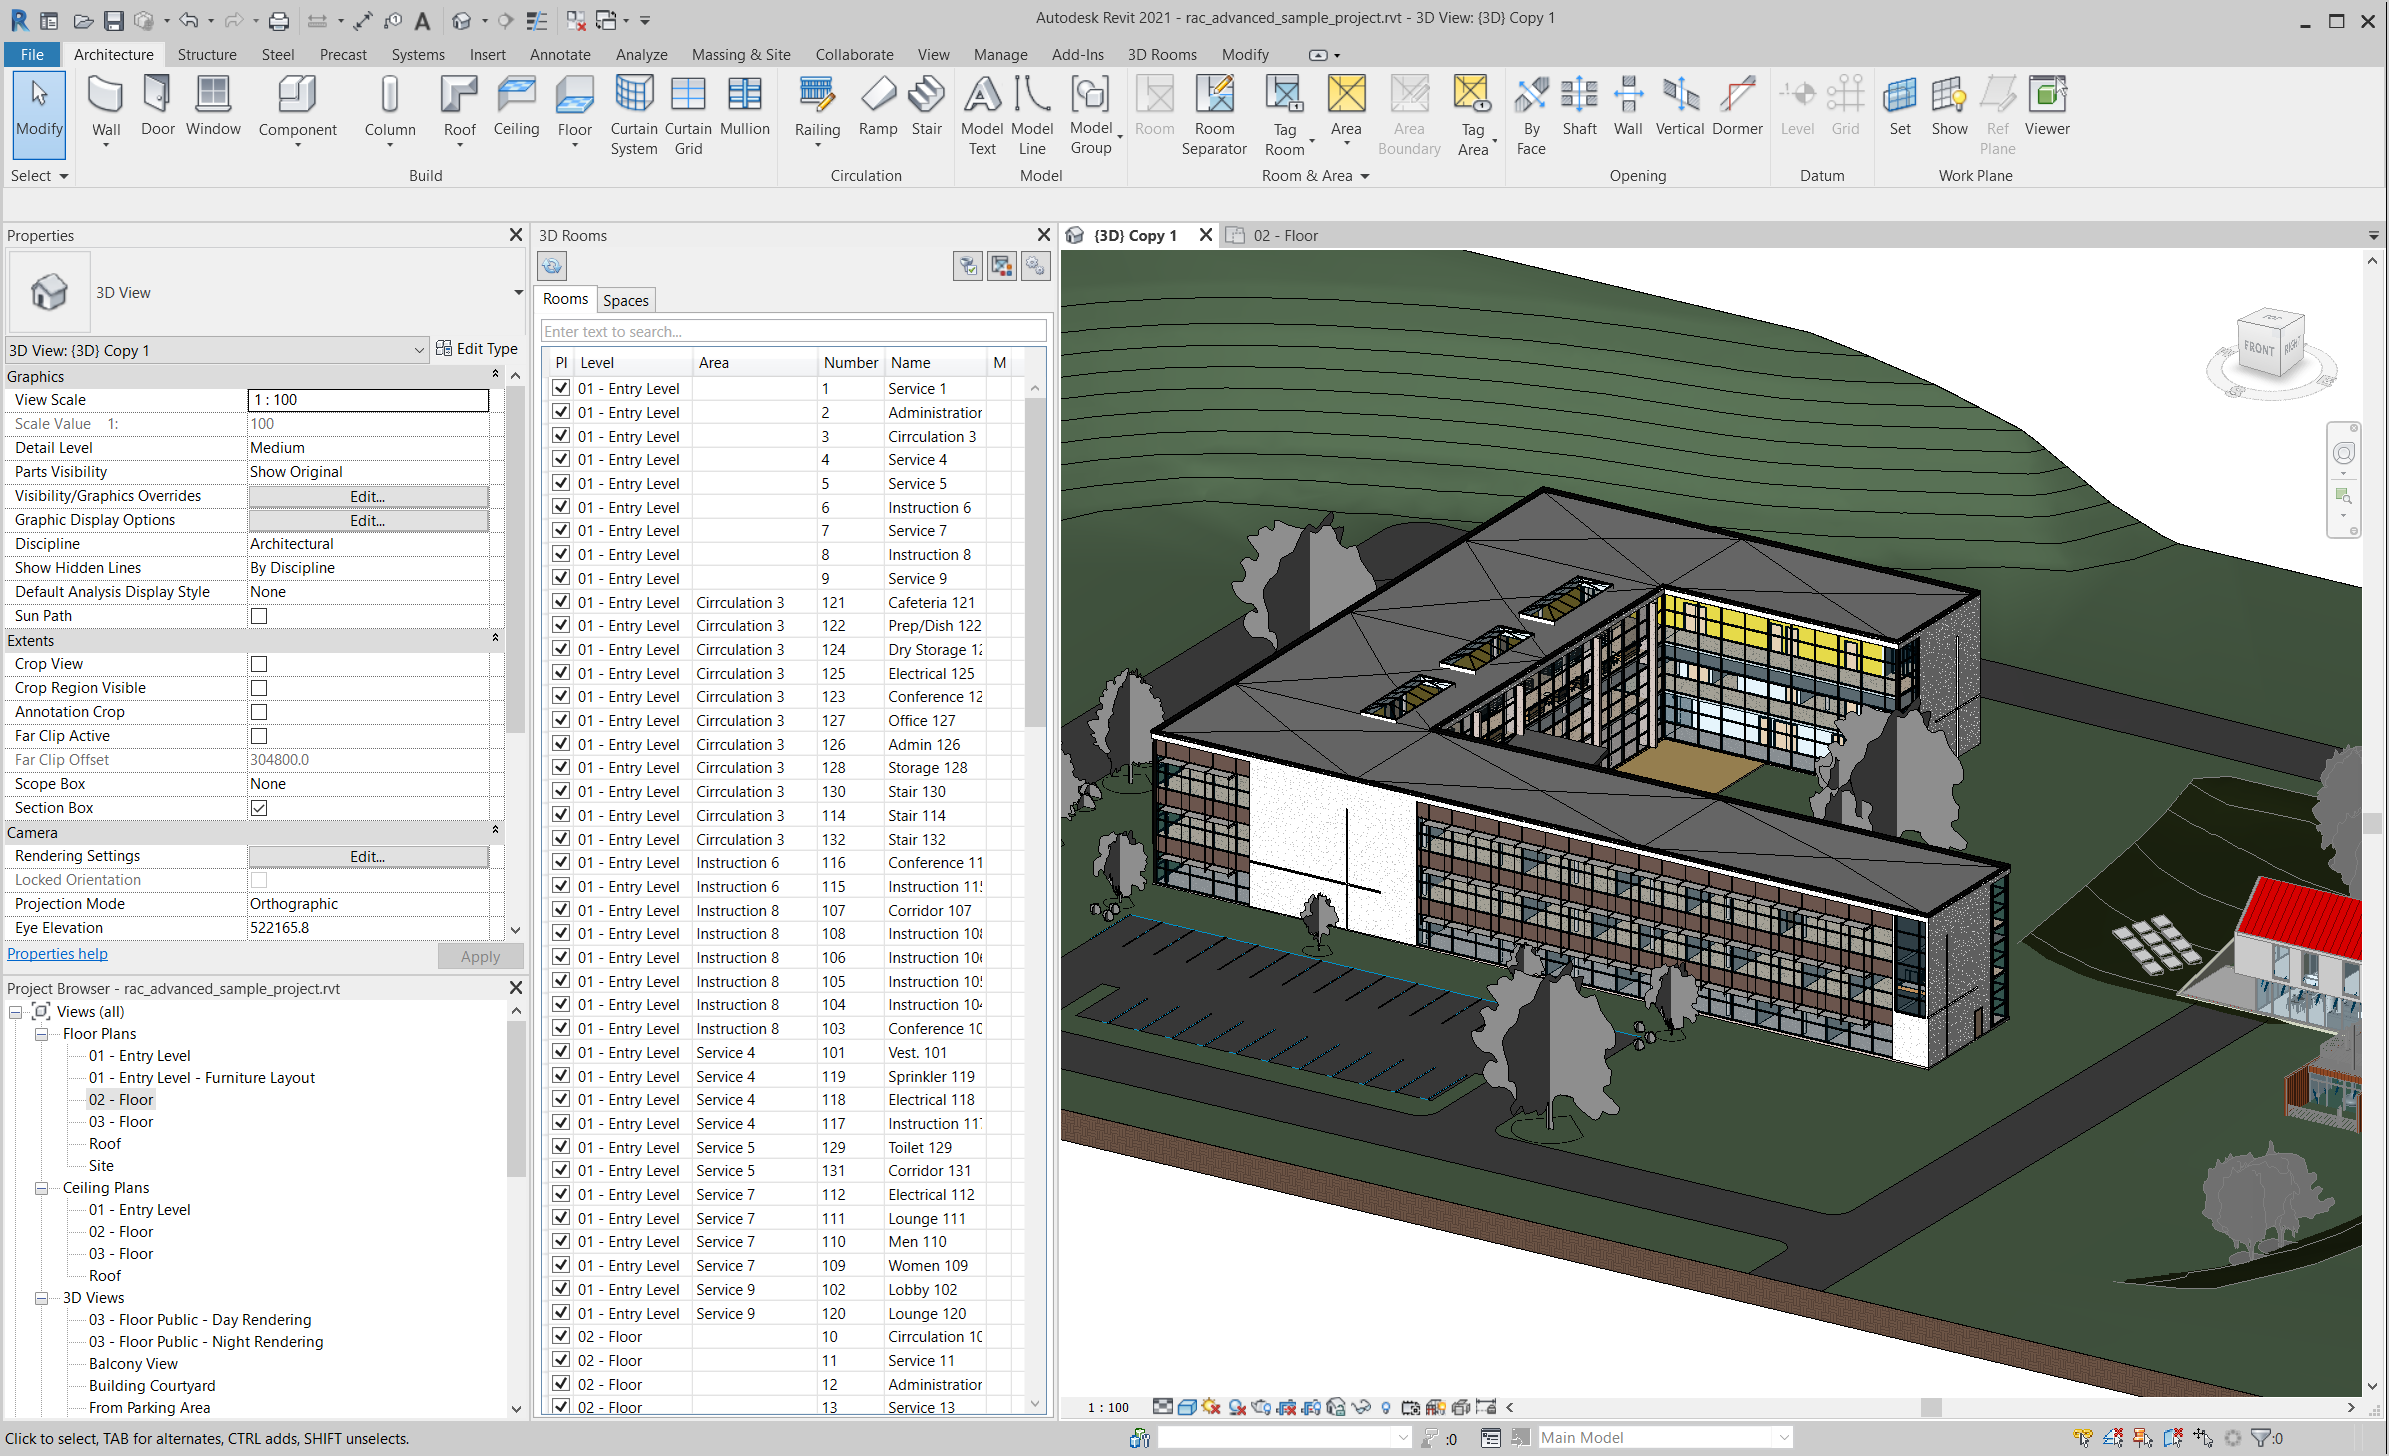
Task: Switch to the Spaces tab
Action: [625, 300]
